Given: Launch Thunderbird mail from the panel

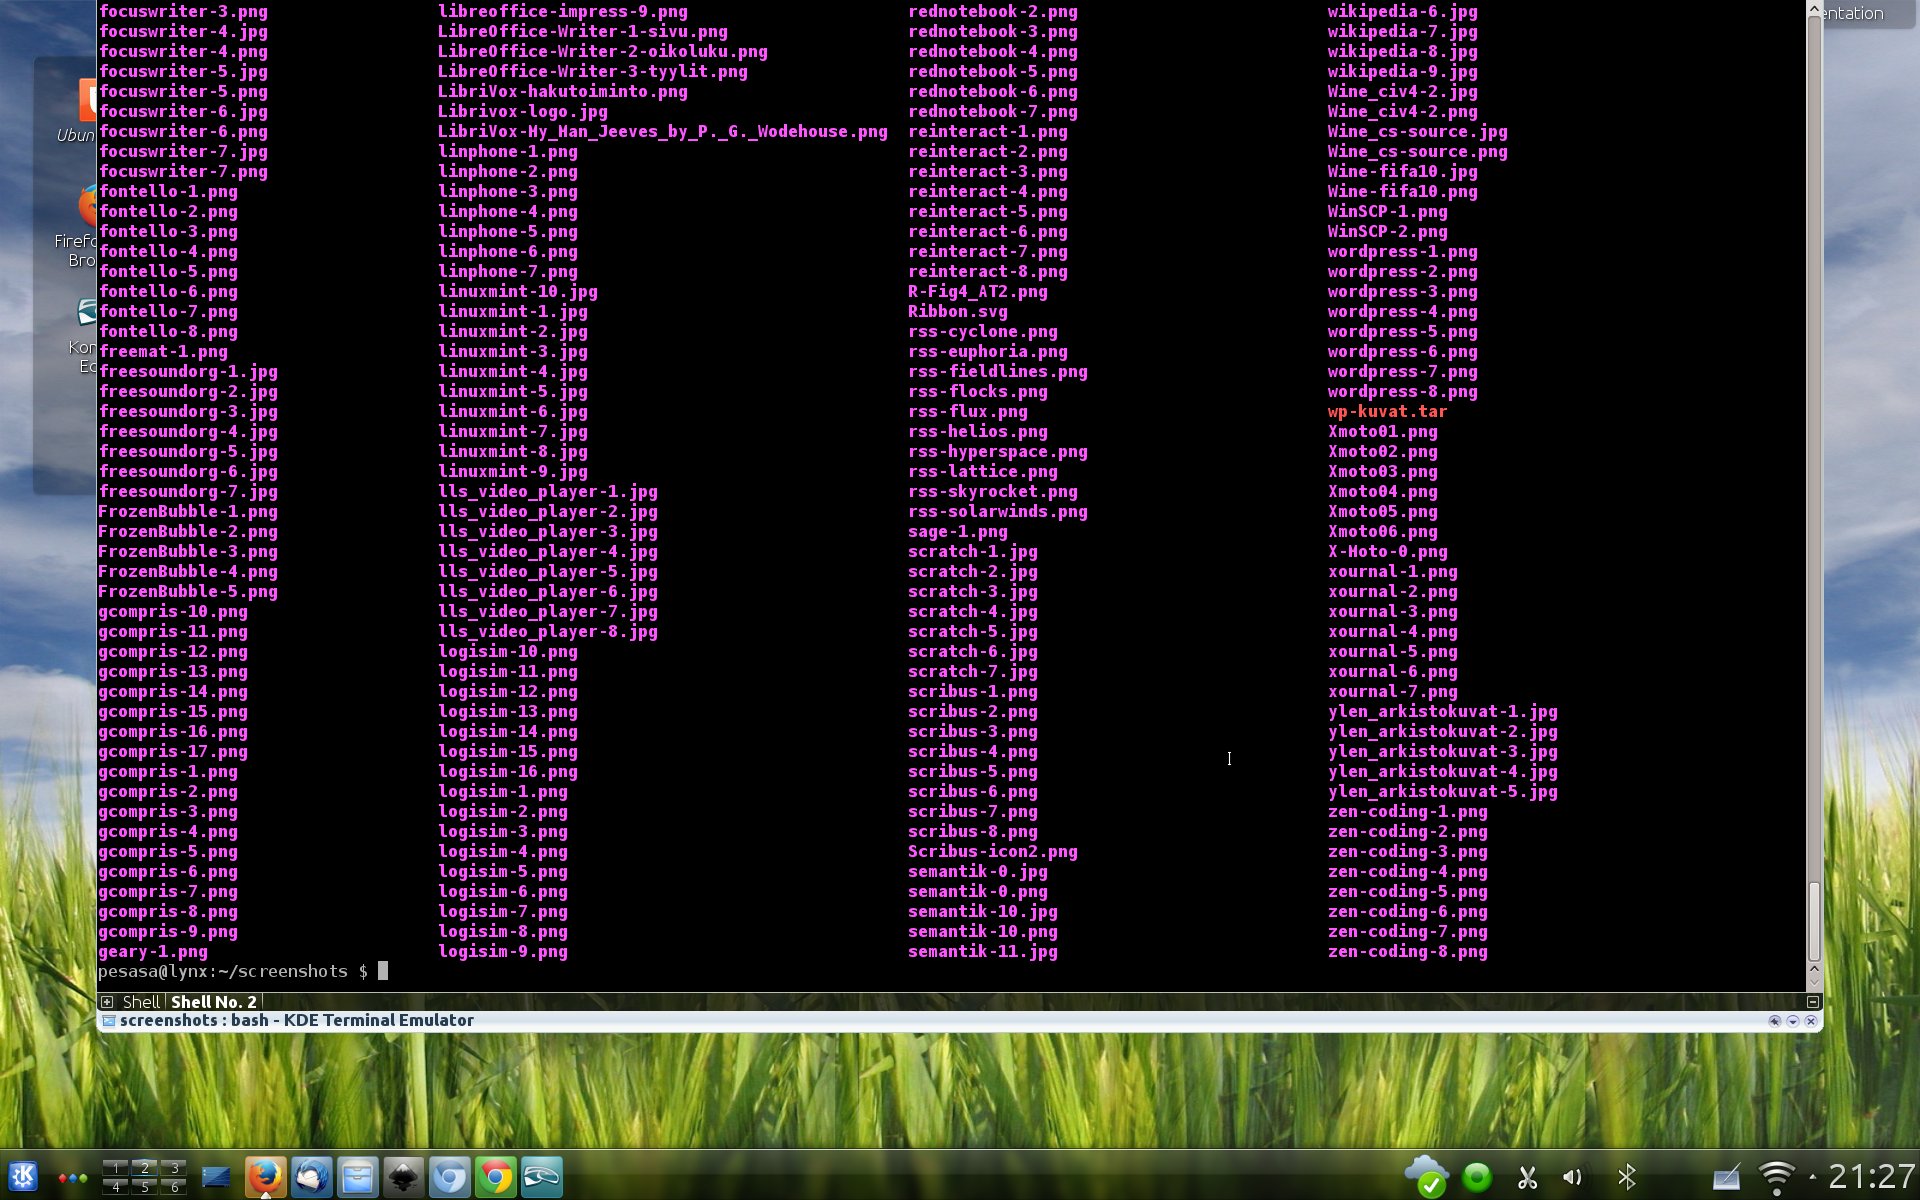Looking at the screenshot, I should click(x=311, y=1177).
